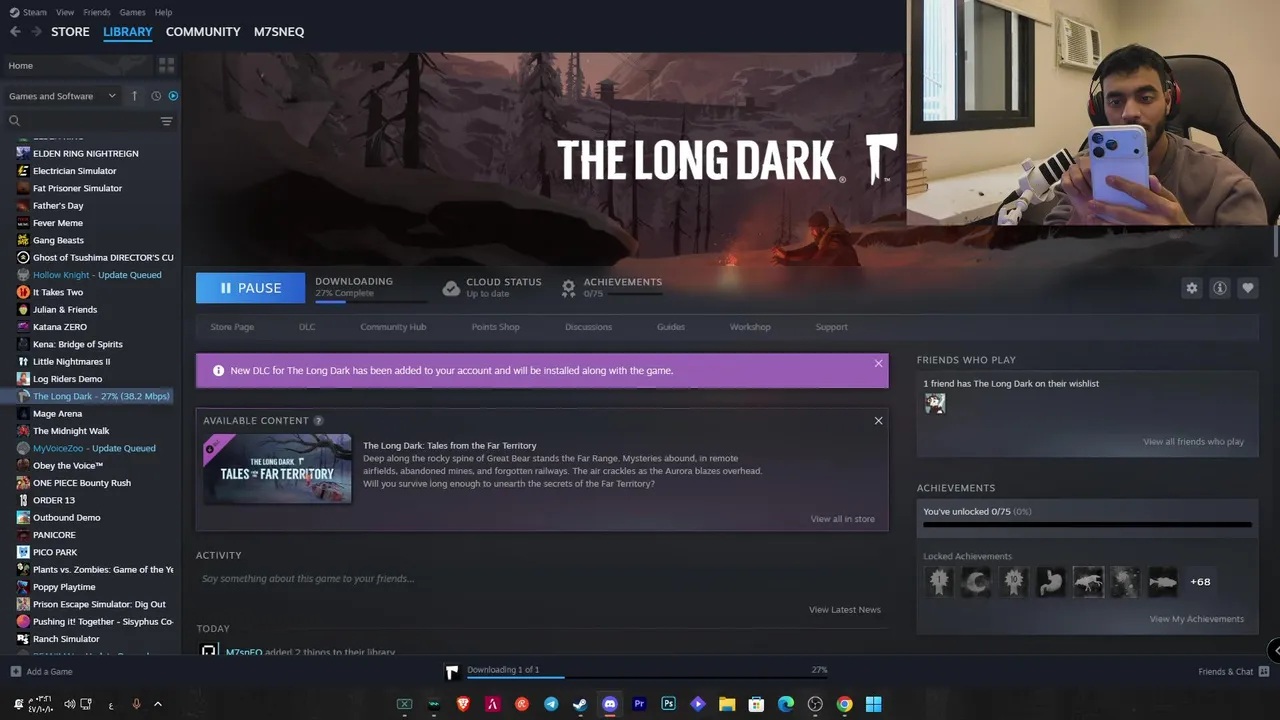1280x720 pixels.
Task: Toggle the ready-to-play filter icon
Action: (173, 96)
